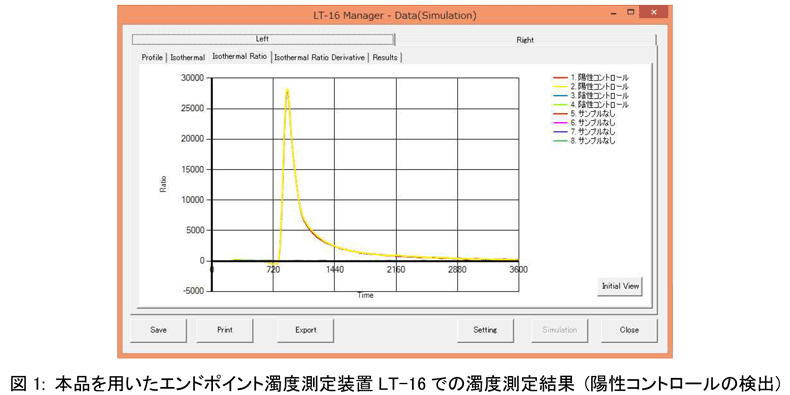Click the Save button

[x=158, y=330]
